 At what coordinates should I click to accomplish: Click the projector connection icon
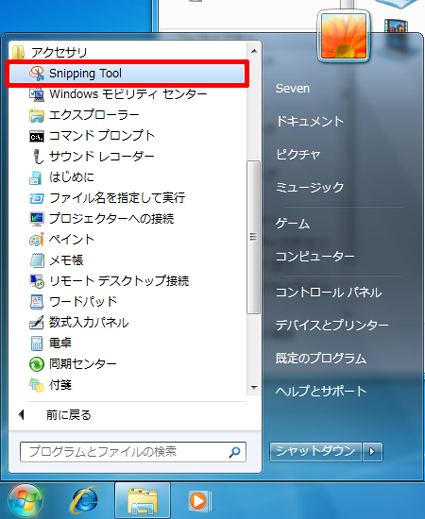(x=37, y=219)
